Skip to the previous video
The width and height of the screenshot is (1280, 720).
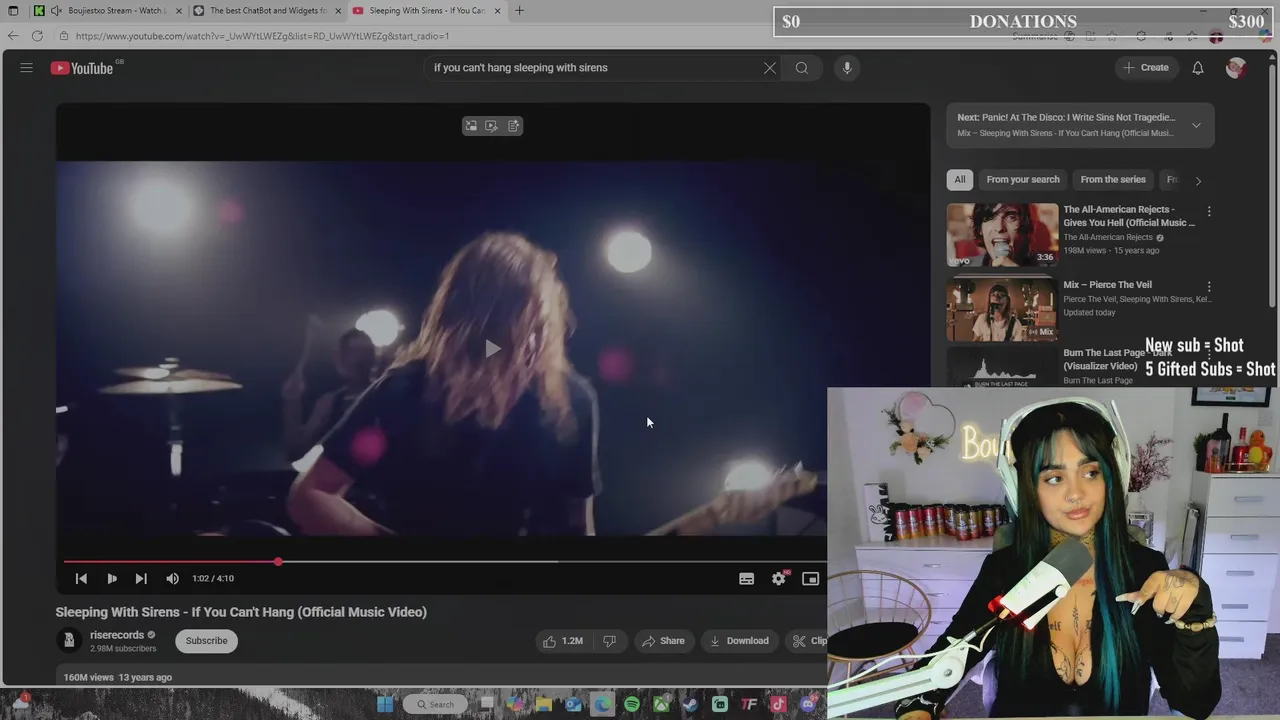[x=81, y=578]
